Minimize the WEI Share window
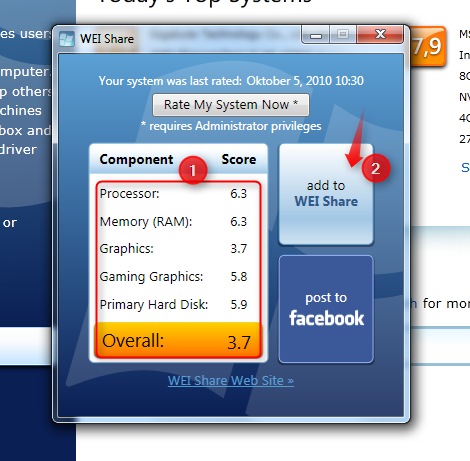 pos(316,35)
